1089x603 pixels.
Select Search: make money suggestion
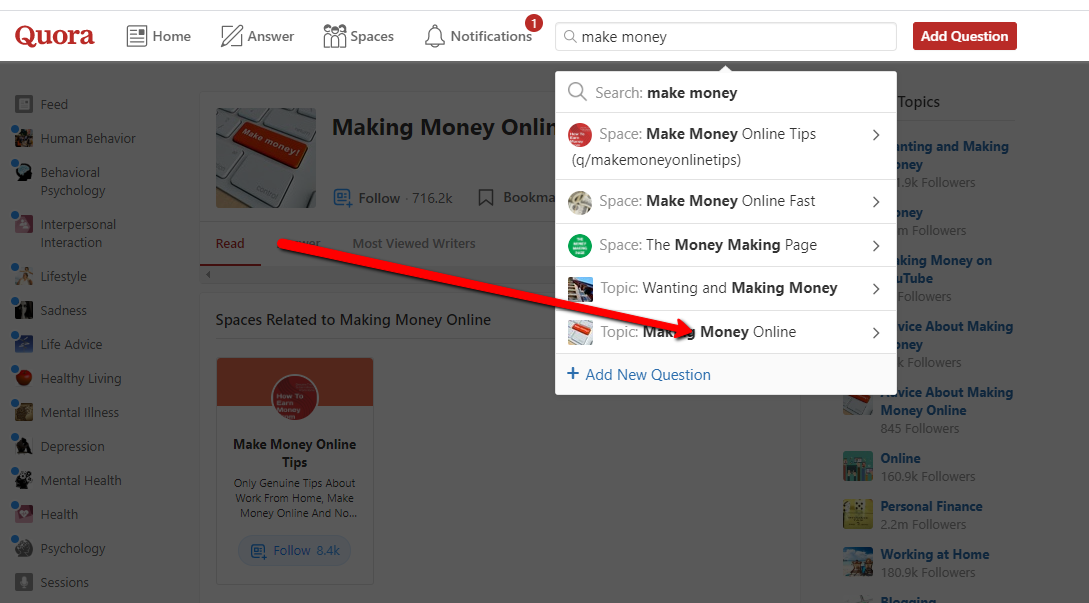click(726, 92)
